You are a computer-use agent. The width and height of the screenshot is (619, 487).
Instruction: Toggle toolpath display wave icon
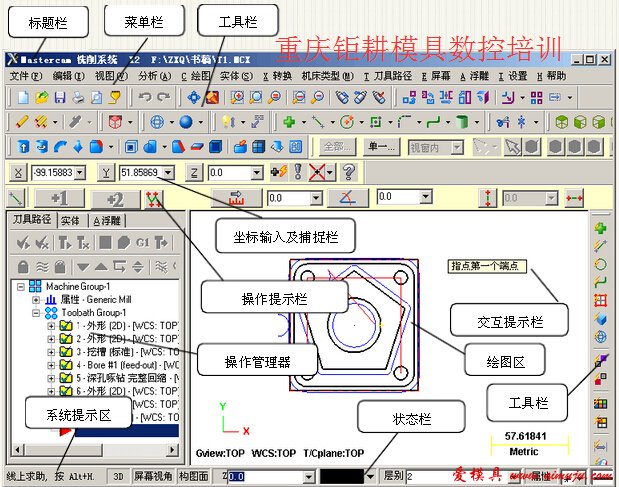42,267
